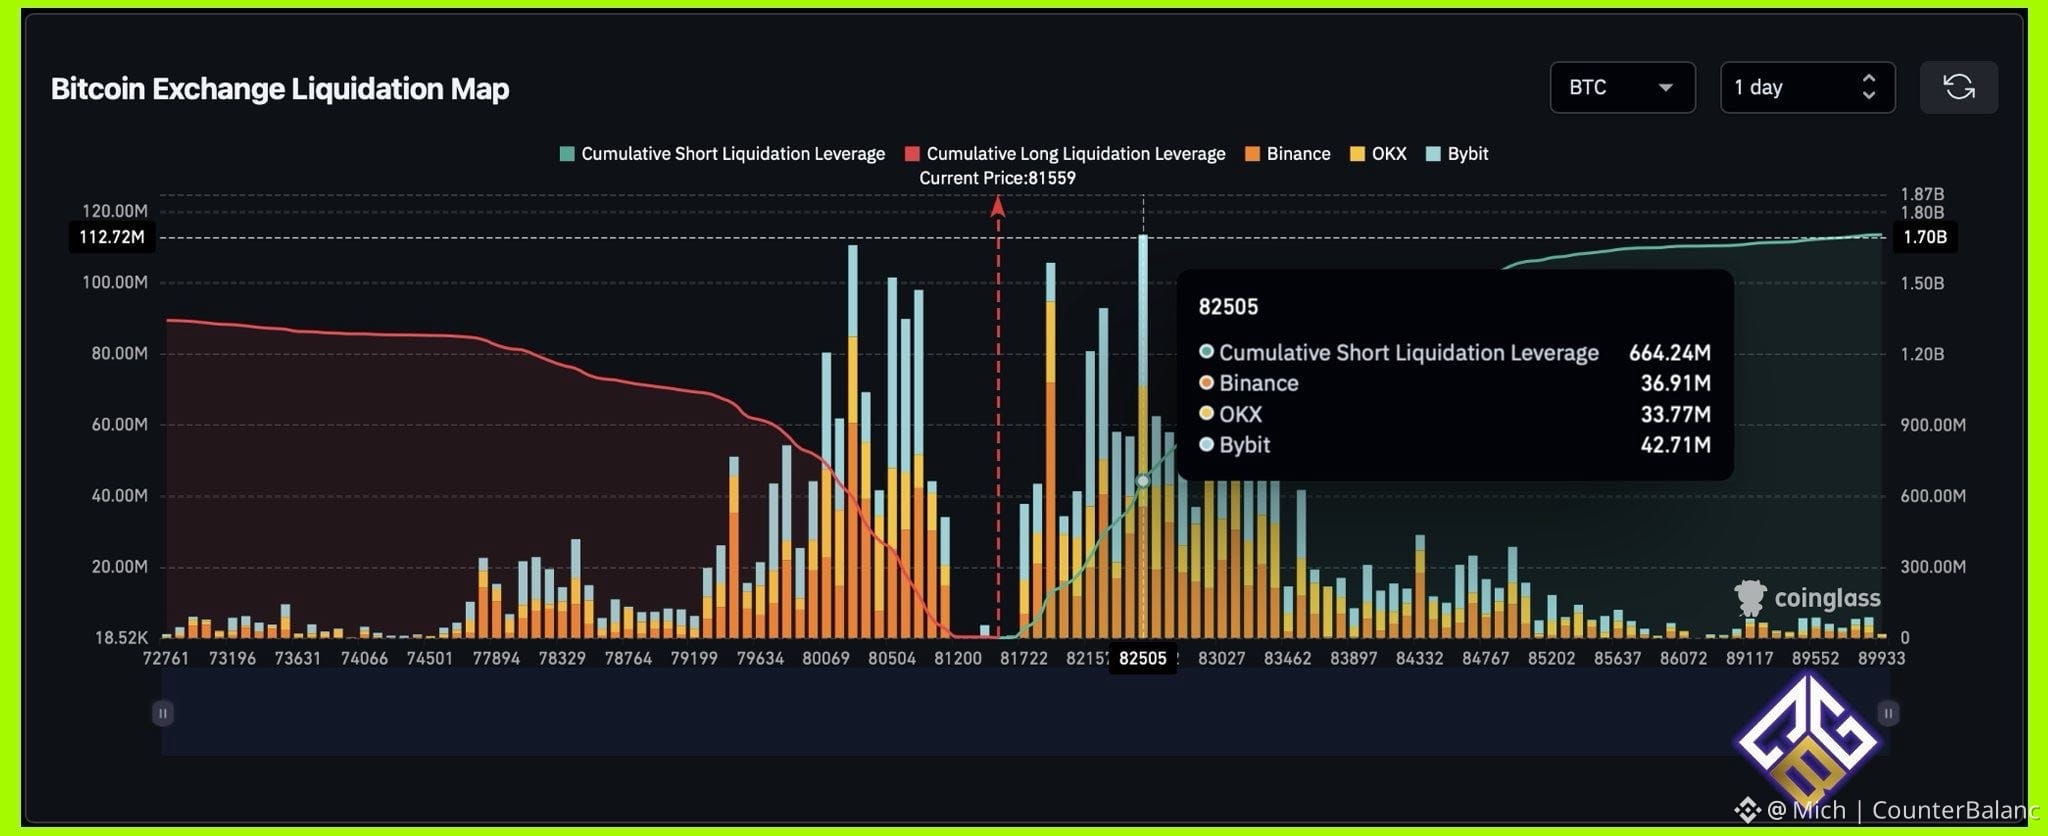This screenshot has height=836, width=2048.
Task: Click the green Cumulative Short legend swatch
Action: [x=567, y=154]
